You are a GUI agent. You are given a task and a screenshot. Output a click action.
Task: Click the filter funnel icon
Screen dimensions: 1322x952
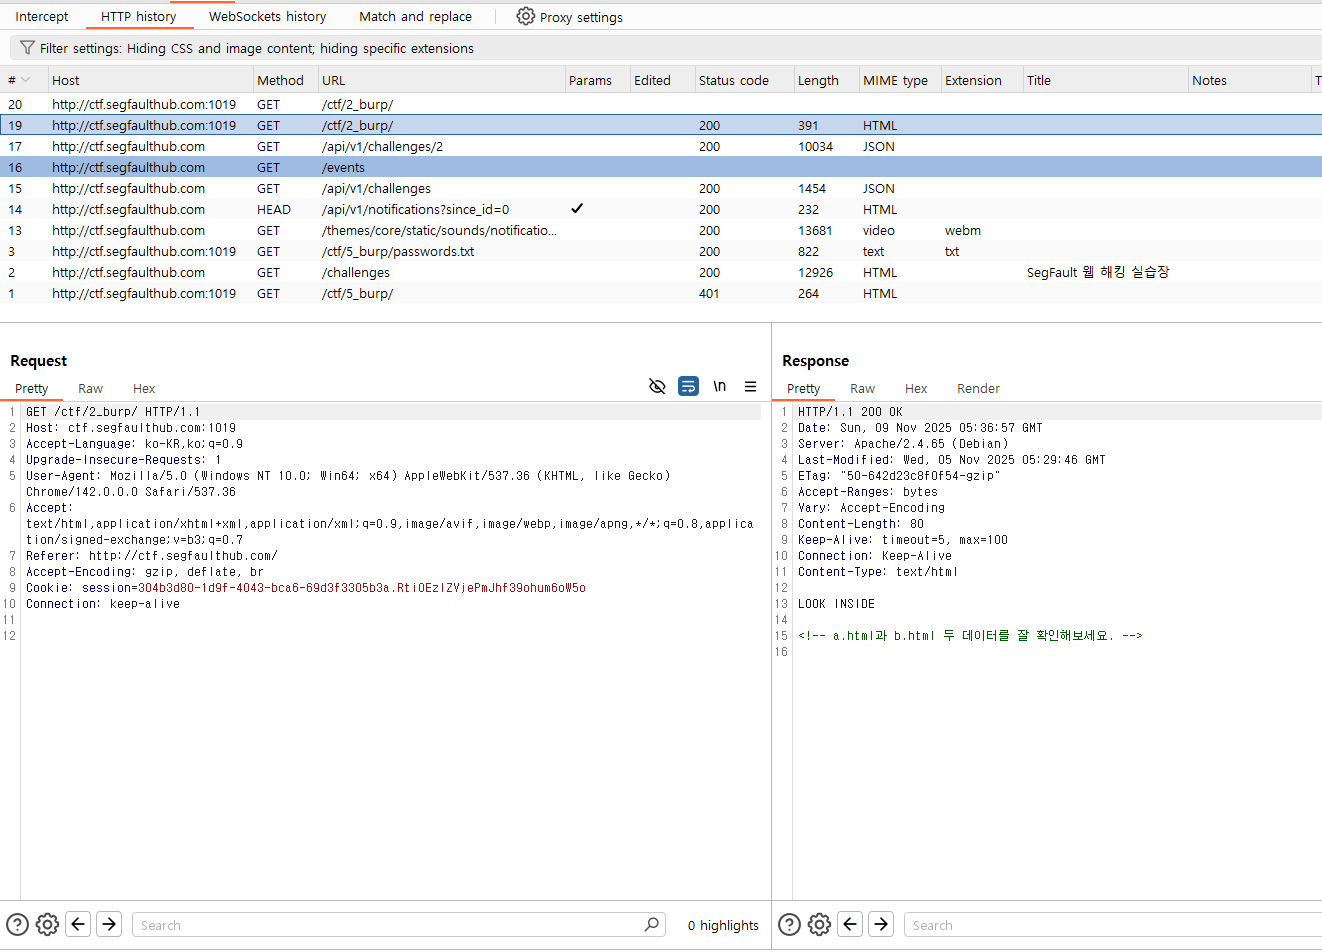(27, 48)
